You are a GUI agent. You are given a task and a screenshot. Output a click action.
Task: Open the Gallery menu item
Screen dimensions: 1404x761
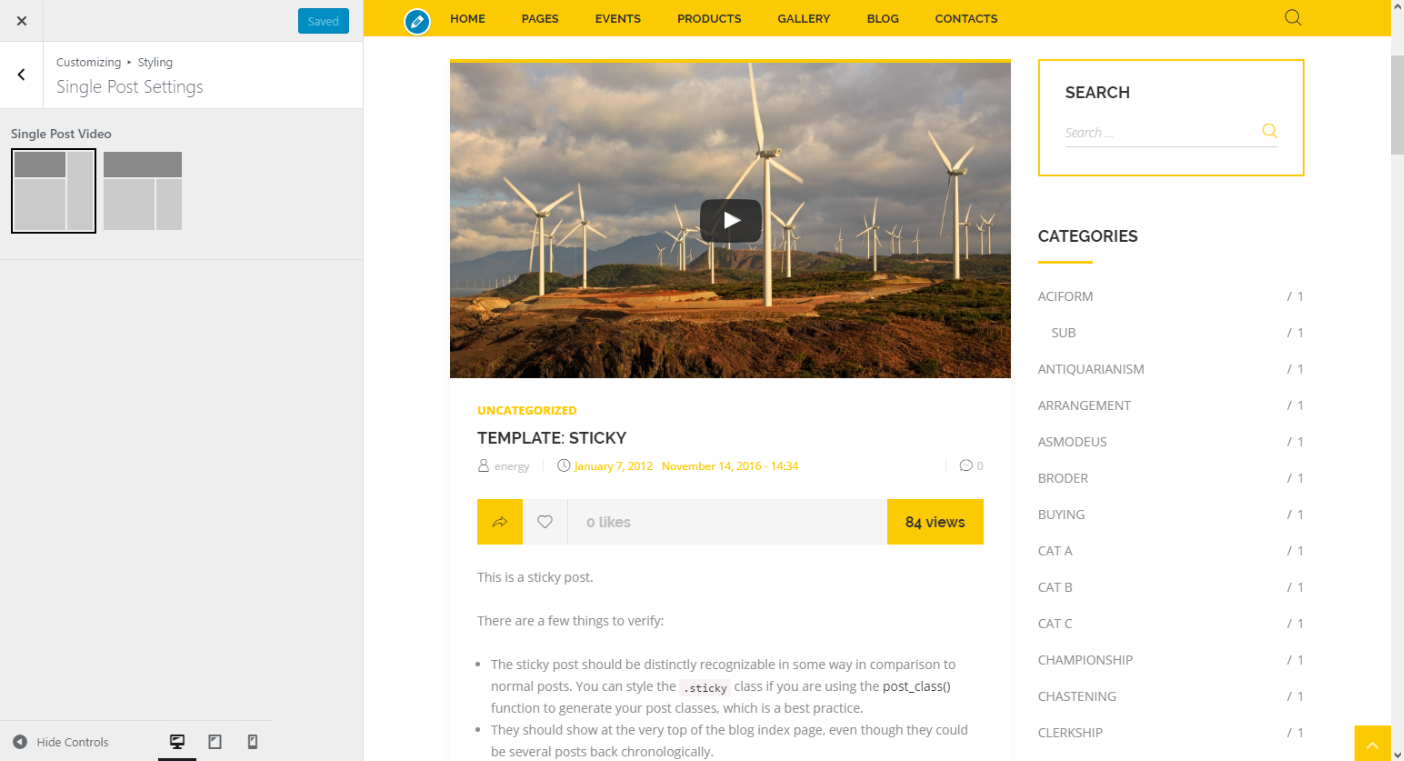[803, 19]
